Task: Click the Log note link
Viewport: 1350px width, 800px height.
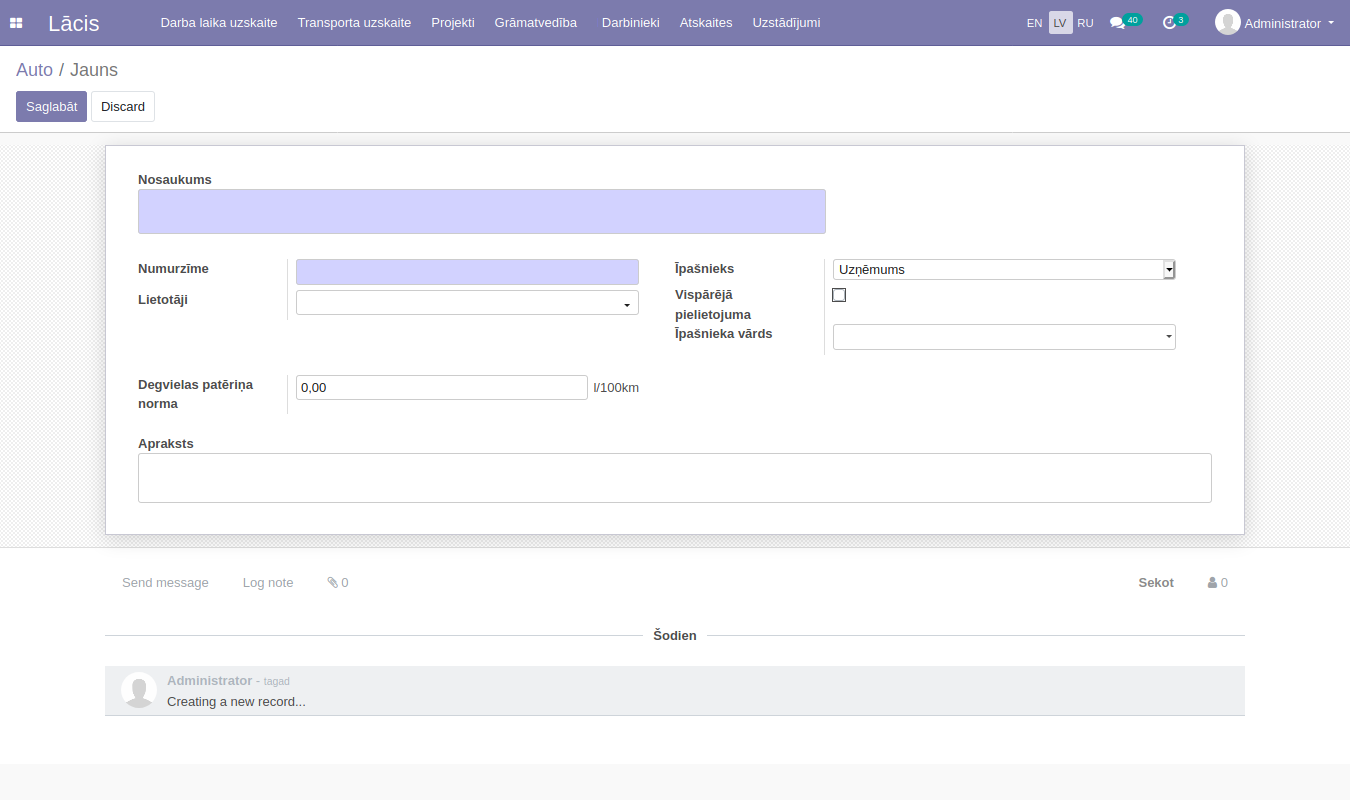Action: (x=268, y=582)
